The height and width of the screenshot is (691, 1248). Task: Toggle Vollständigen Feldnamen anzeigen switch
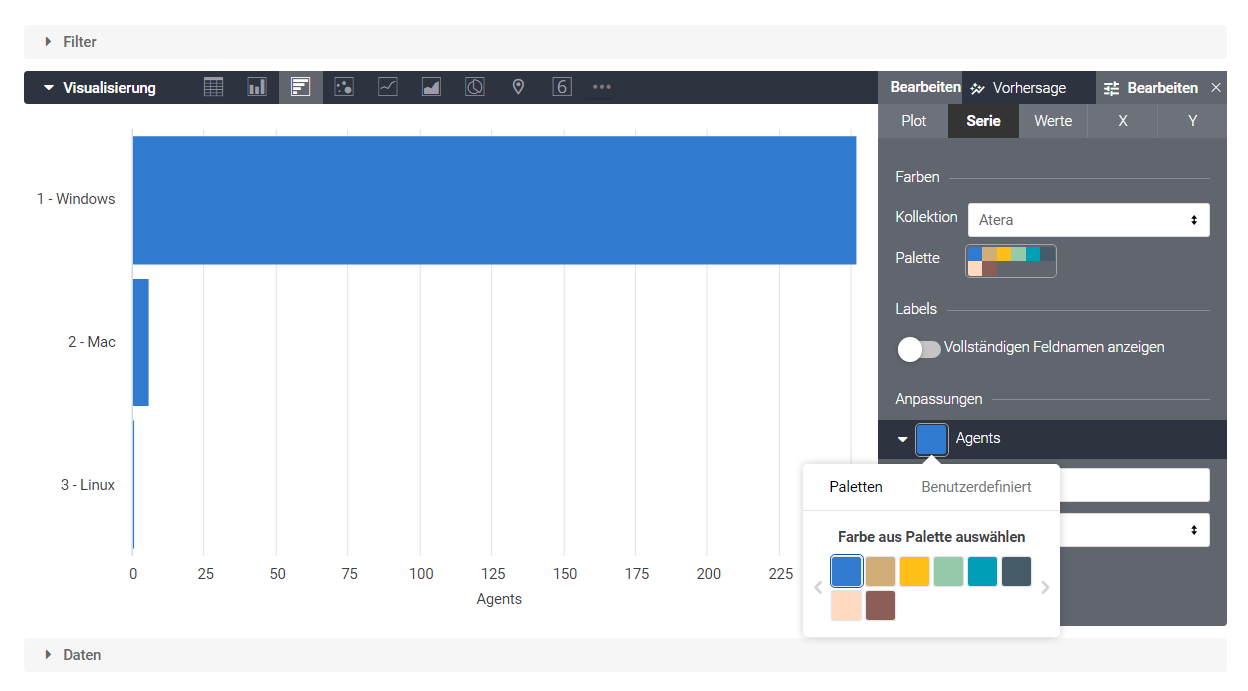[x=919, y=349]
